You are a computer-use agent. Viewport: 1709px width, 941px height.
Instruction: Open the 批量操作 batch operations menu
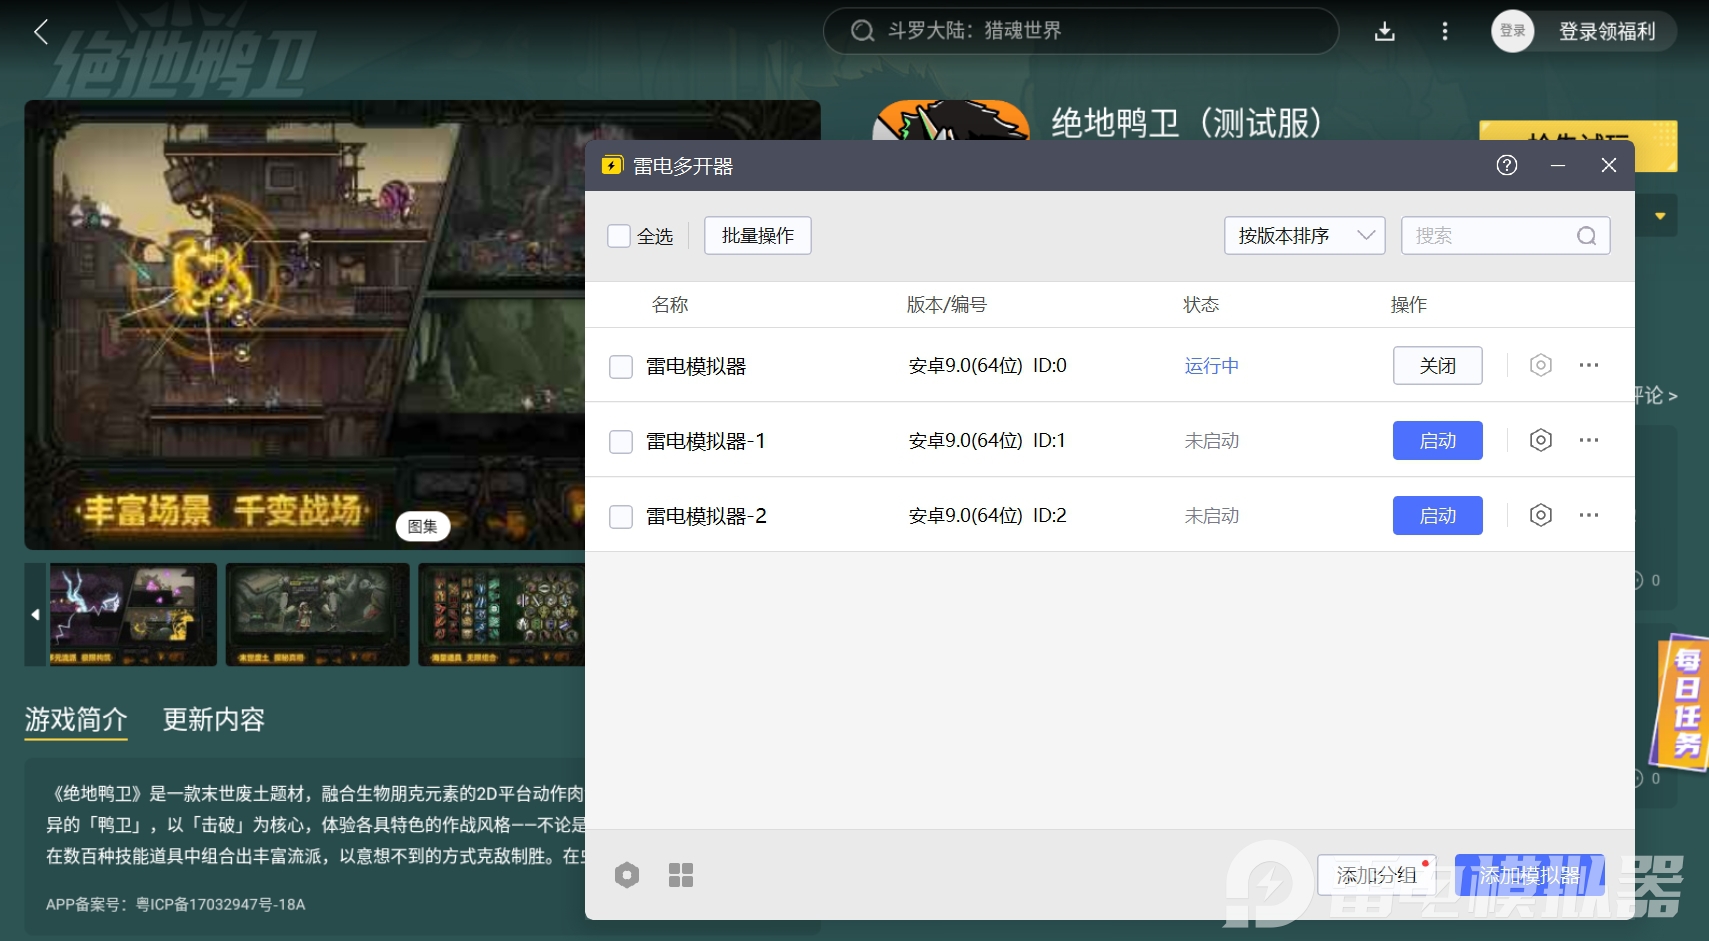[757, 236]
